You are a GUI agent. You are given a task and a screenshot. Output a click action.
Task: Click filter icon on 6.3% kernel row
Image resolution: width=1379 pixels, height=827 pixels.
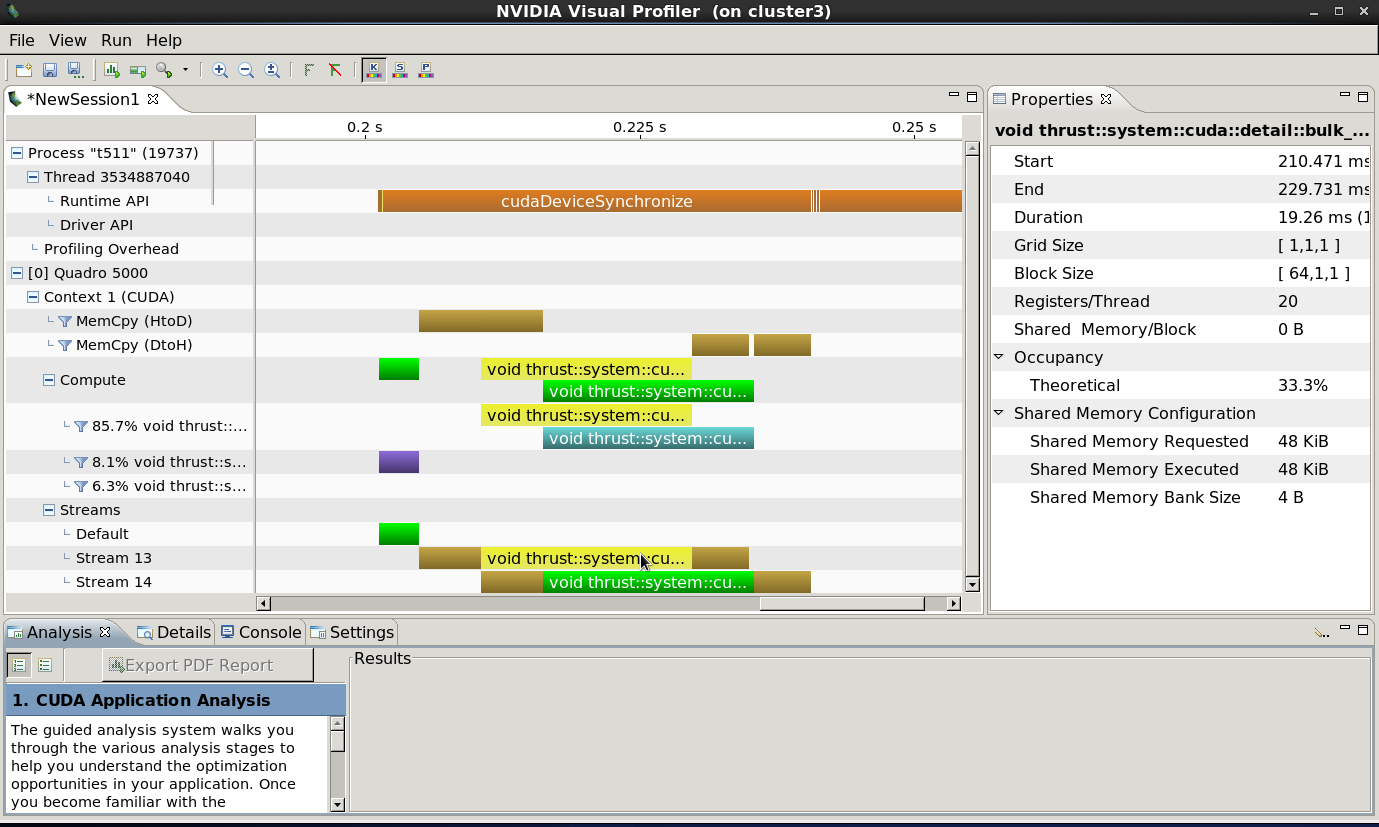[81, 486]
